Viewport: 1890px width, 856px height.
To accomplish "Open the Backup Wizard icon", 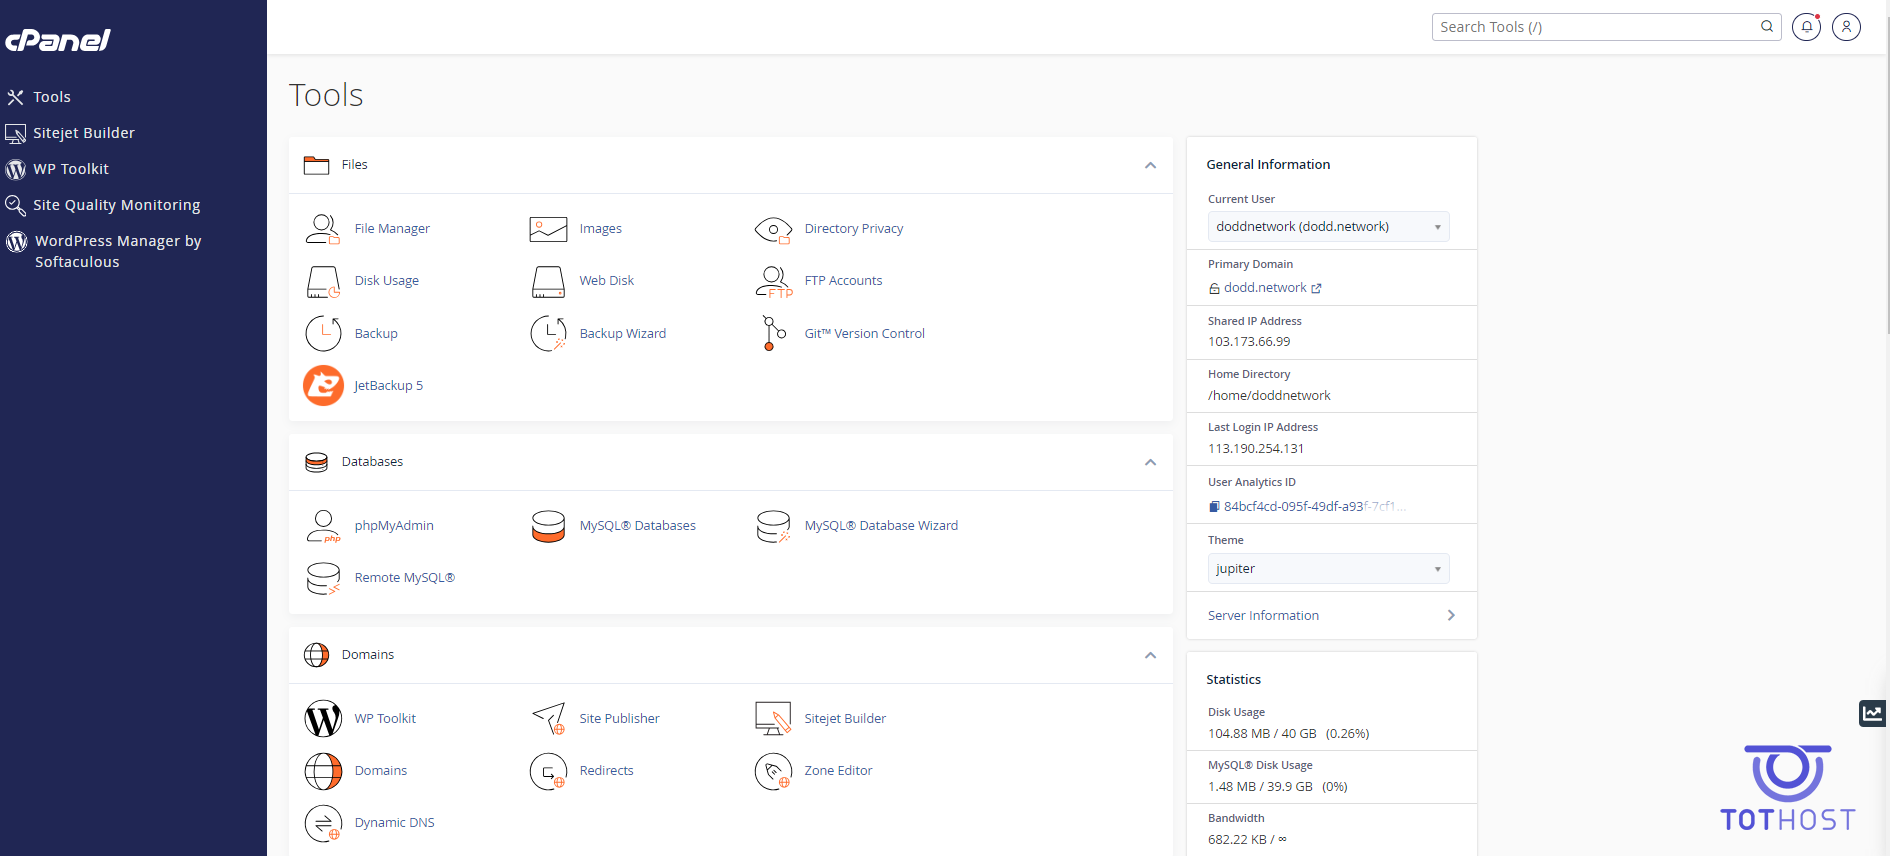I will click(x=548, y=334).
